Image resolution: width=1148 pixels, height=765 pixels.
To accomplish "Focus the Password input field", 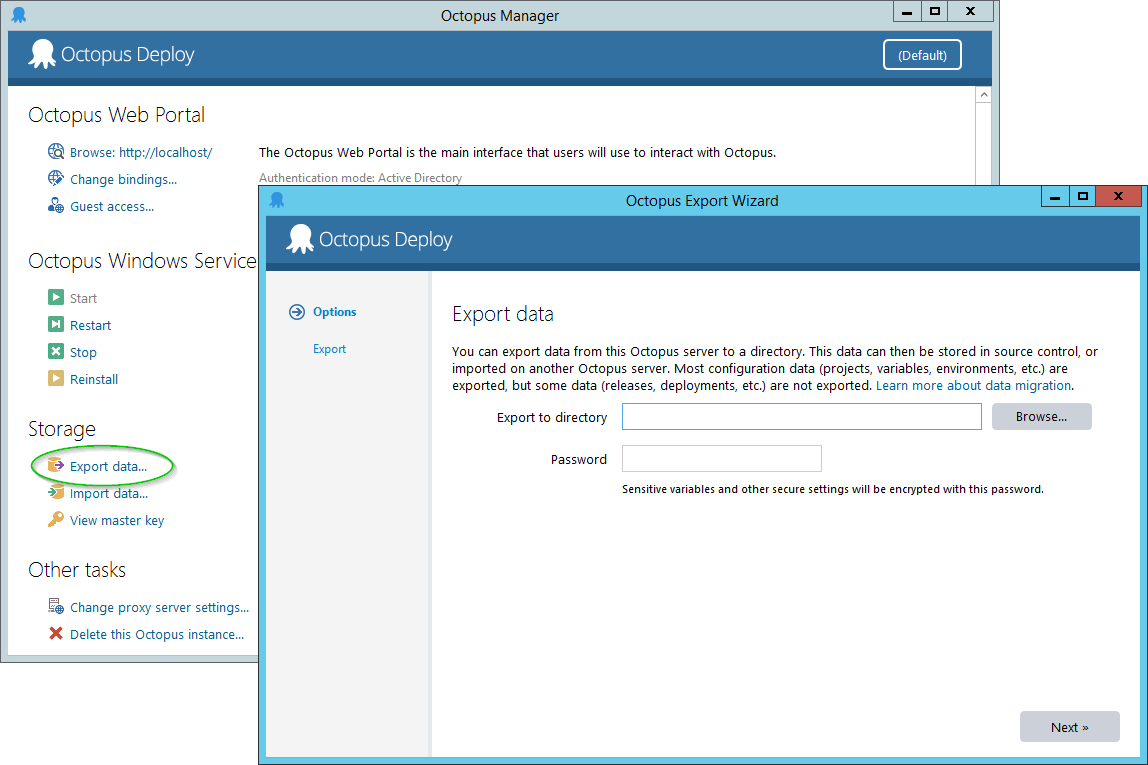I will [x=721, y=459].
